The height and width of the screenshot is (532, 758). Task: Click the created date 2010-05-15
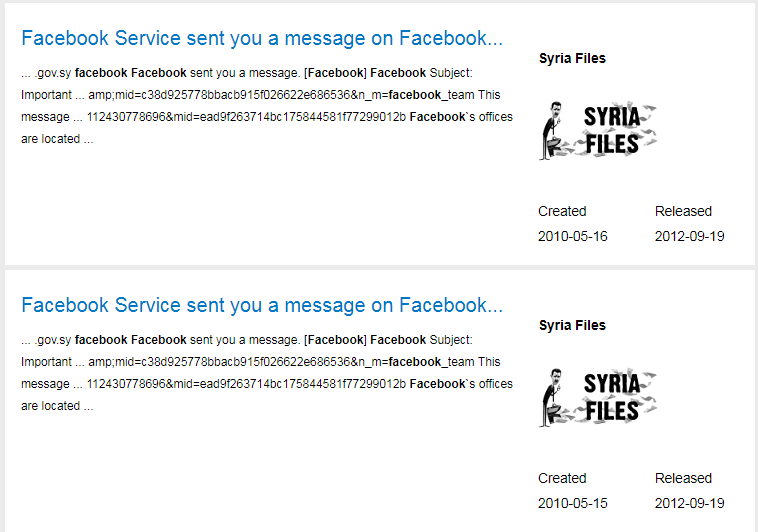572,503
